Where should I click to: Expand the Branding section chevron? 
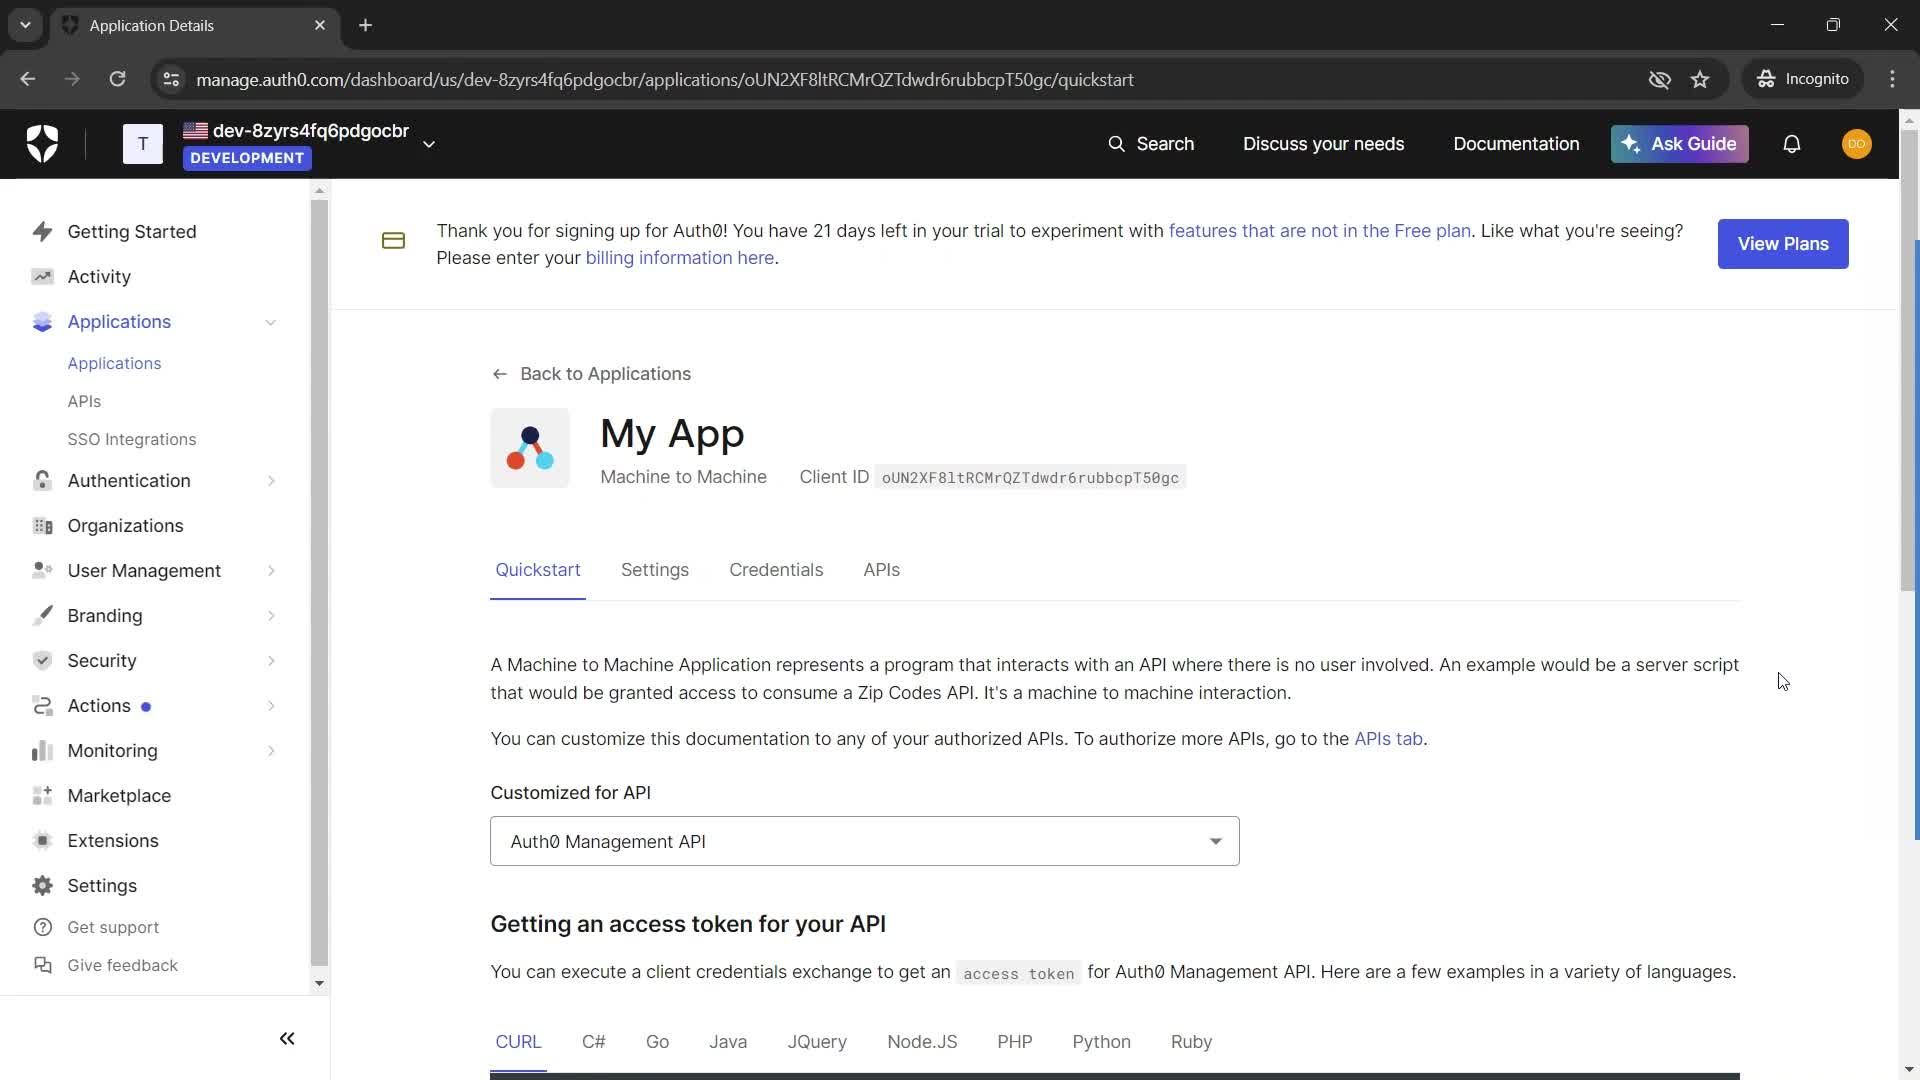click(271, 616)
